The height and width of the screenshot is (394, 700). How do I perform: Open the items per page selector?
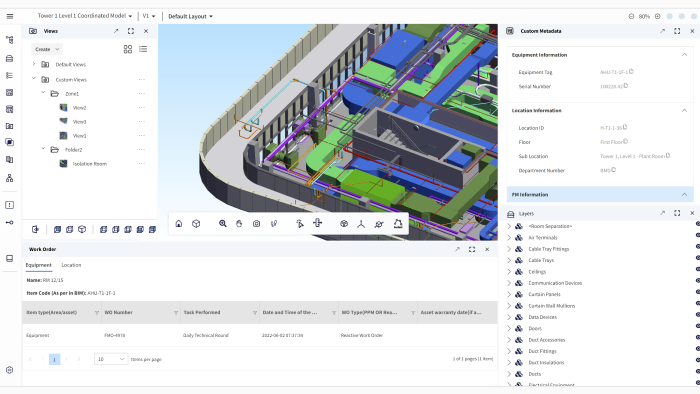pyautogui.click(x=111, y=359)
